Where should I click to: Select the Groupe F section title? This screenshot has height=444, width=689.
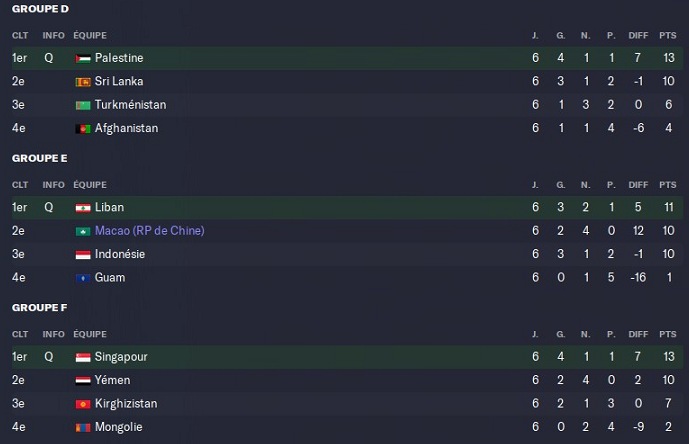pos(39,307)
